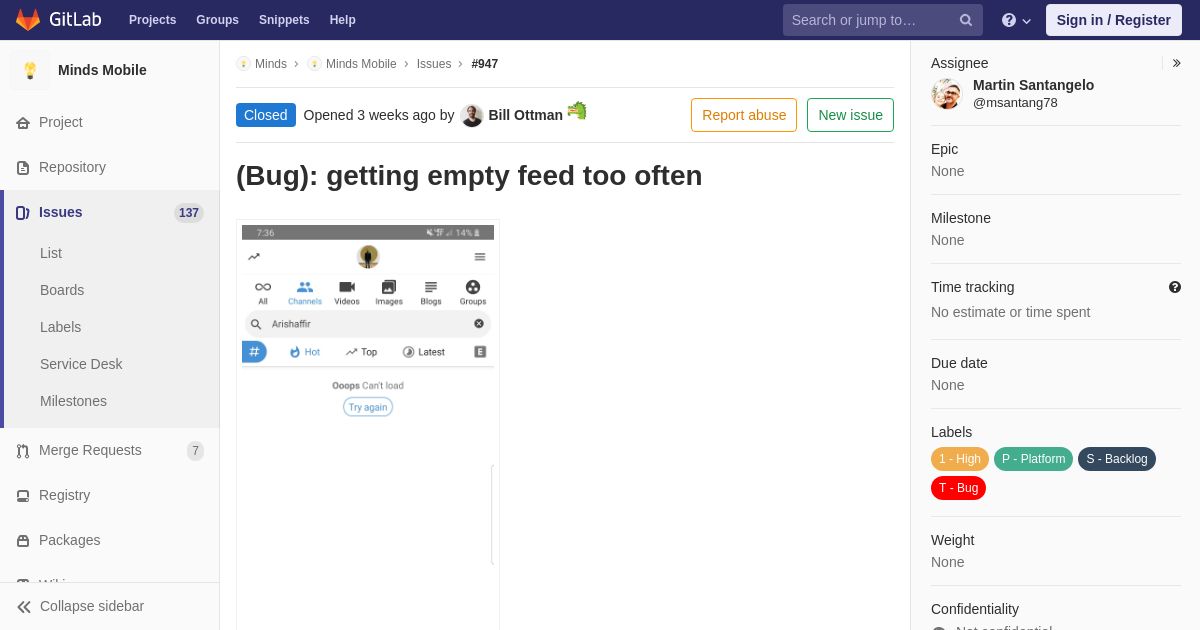Click the T - Bug label
1200x630 pixels.
coord(958,488)
